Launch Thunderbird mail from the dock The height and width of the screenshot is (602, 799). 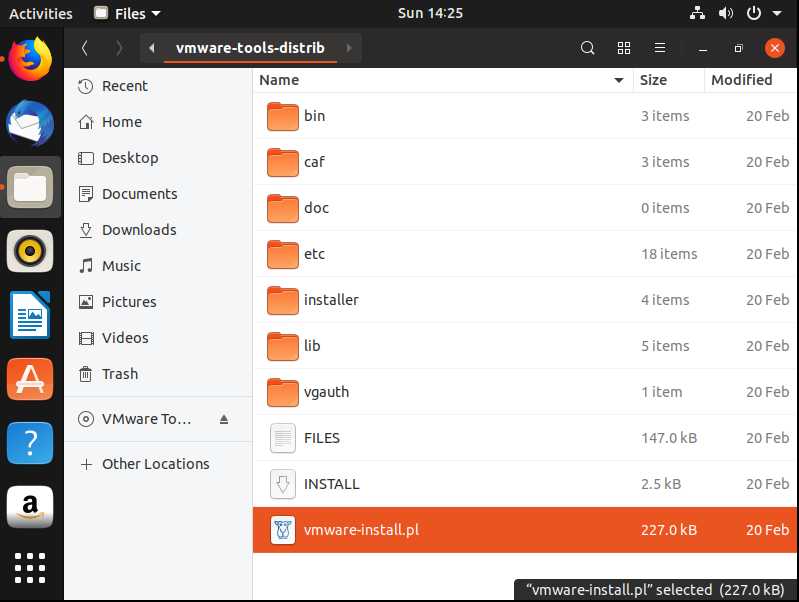click(31, 123)
